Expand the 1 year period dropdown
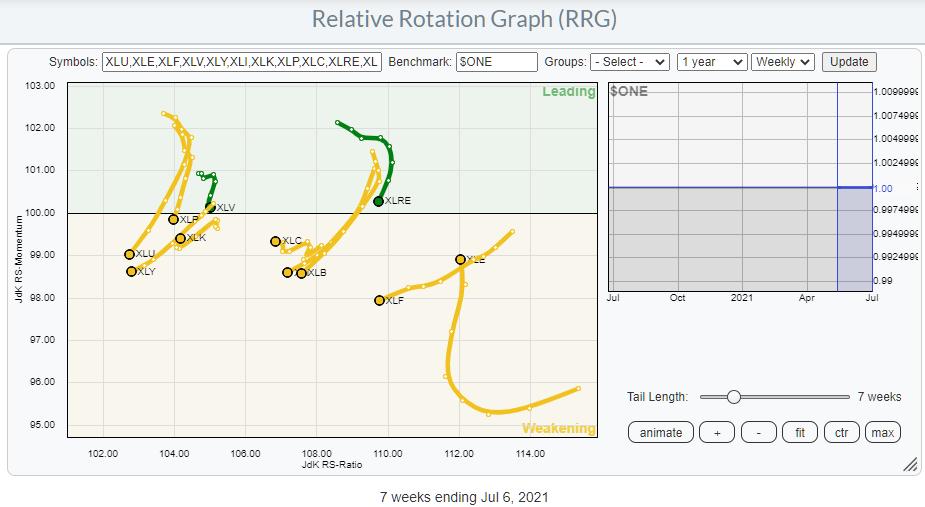This screenshot has height=507, width=925. click(711, 62)
